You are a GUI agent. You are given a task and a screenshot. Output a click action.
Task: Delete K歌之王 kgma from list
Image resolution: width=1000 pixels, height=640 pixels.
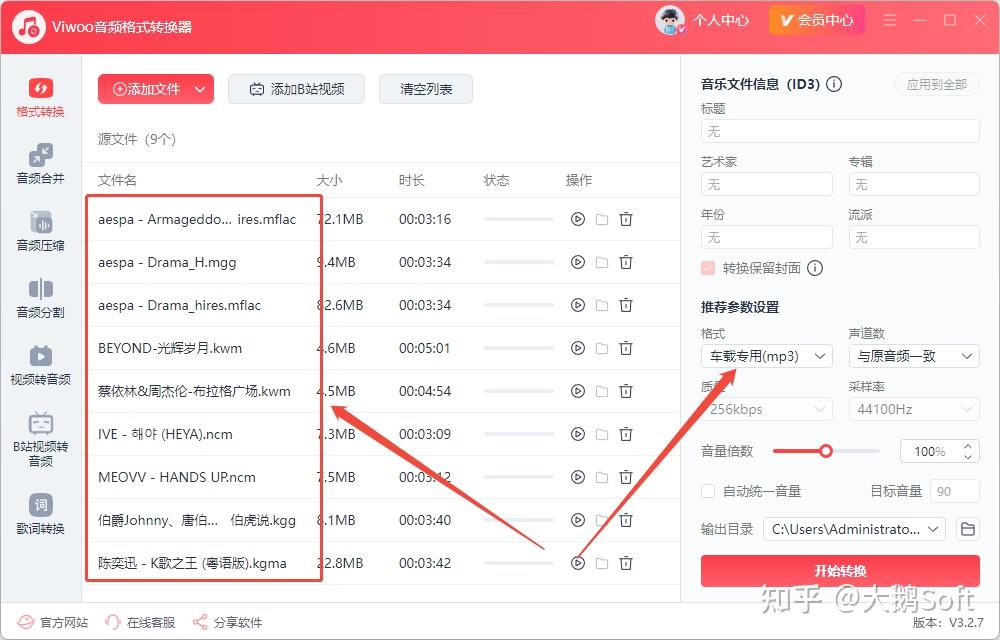626,564
